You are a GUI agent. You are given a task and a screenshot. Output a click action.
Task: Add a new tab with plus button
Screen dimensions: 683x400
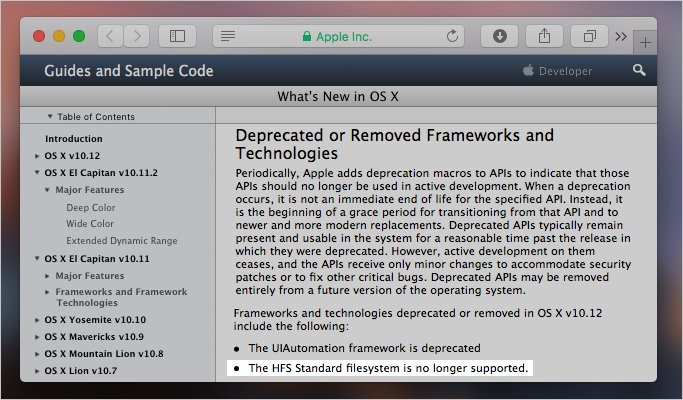tap(645, 42)
